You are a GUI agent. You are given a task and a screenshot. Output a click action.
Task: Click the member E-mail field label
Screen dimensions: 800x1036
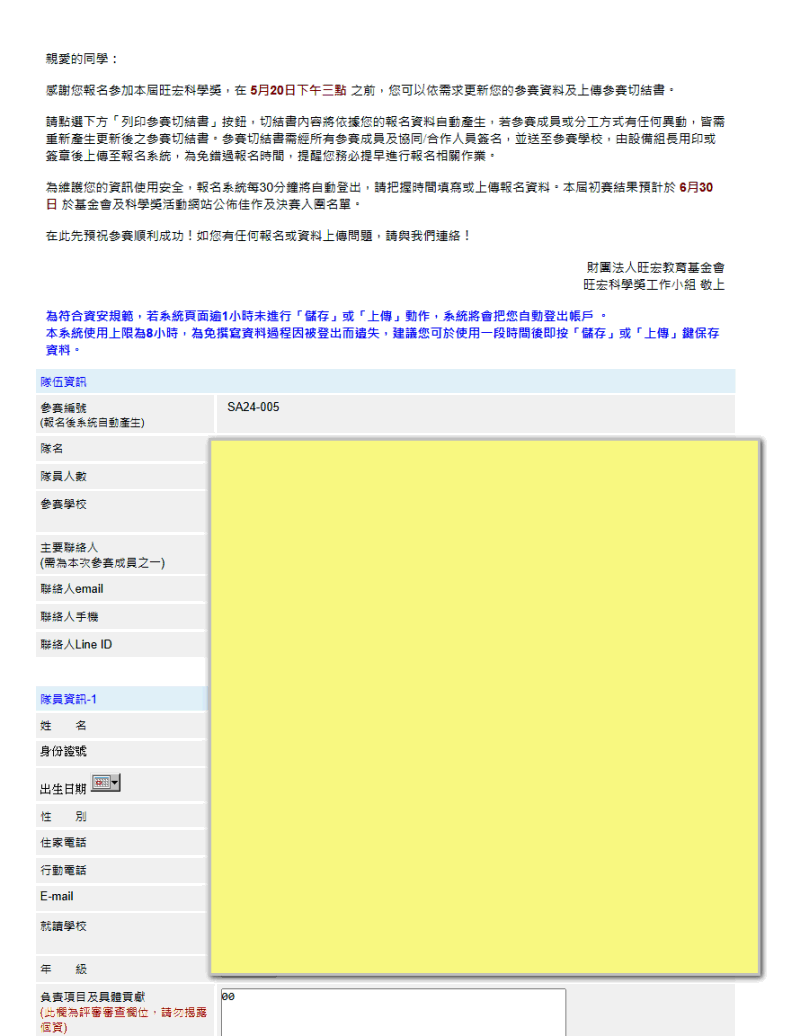tap(57, 896)
